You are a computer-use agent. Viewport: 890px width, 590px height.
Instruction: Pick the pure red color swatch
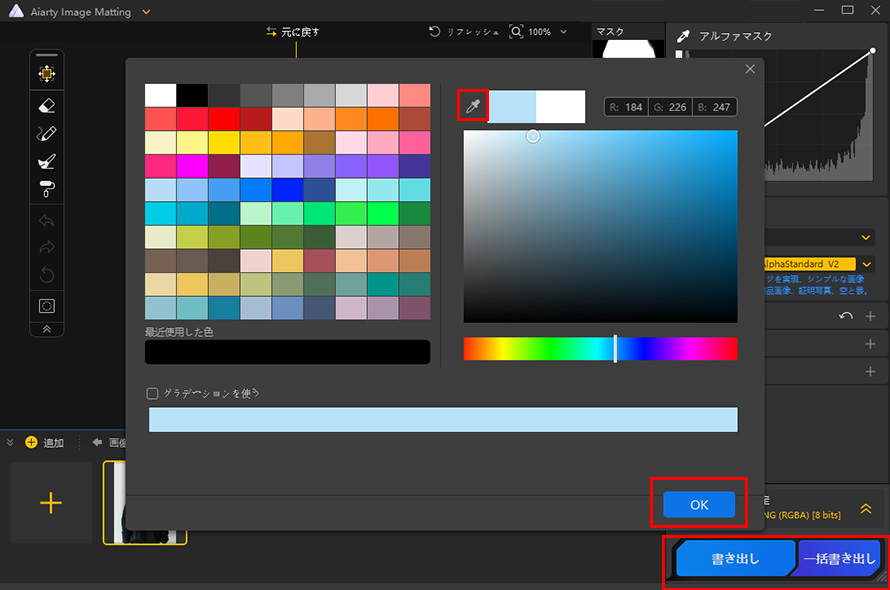[x=223, y=119]
